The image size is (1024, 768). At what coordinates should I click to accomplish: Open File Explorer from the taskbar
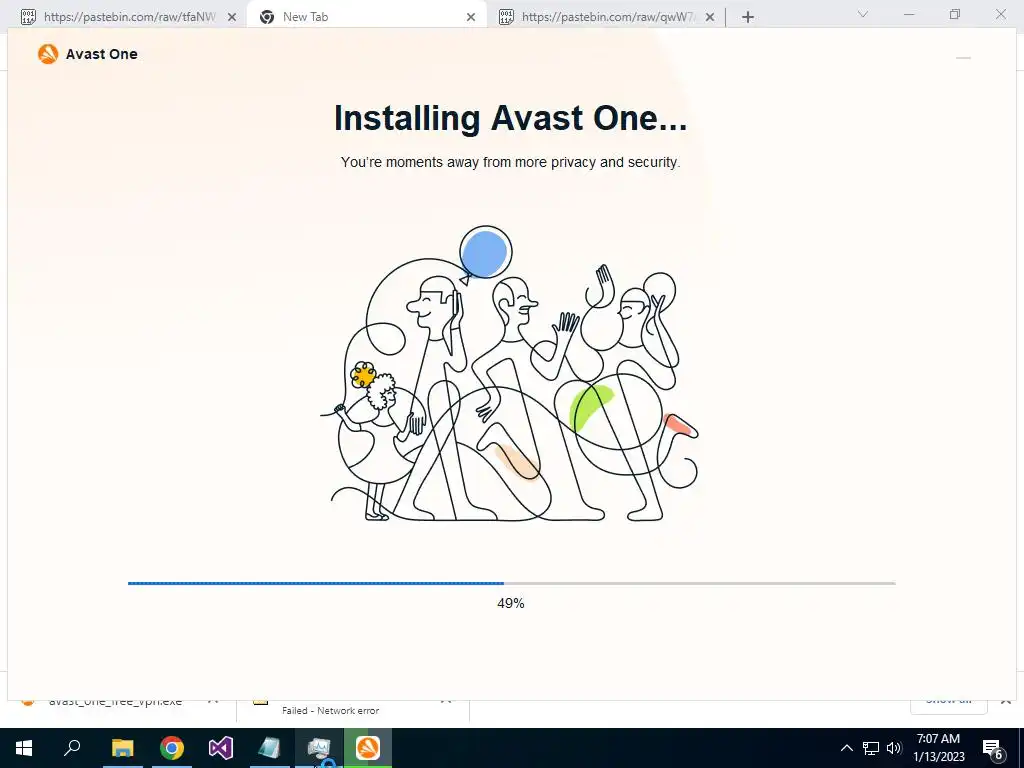coord(122,748)
